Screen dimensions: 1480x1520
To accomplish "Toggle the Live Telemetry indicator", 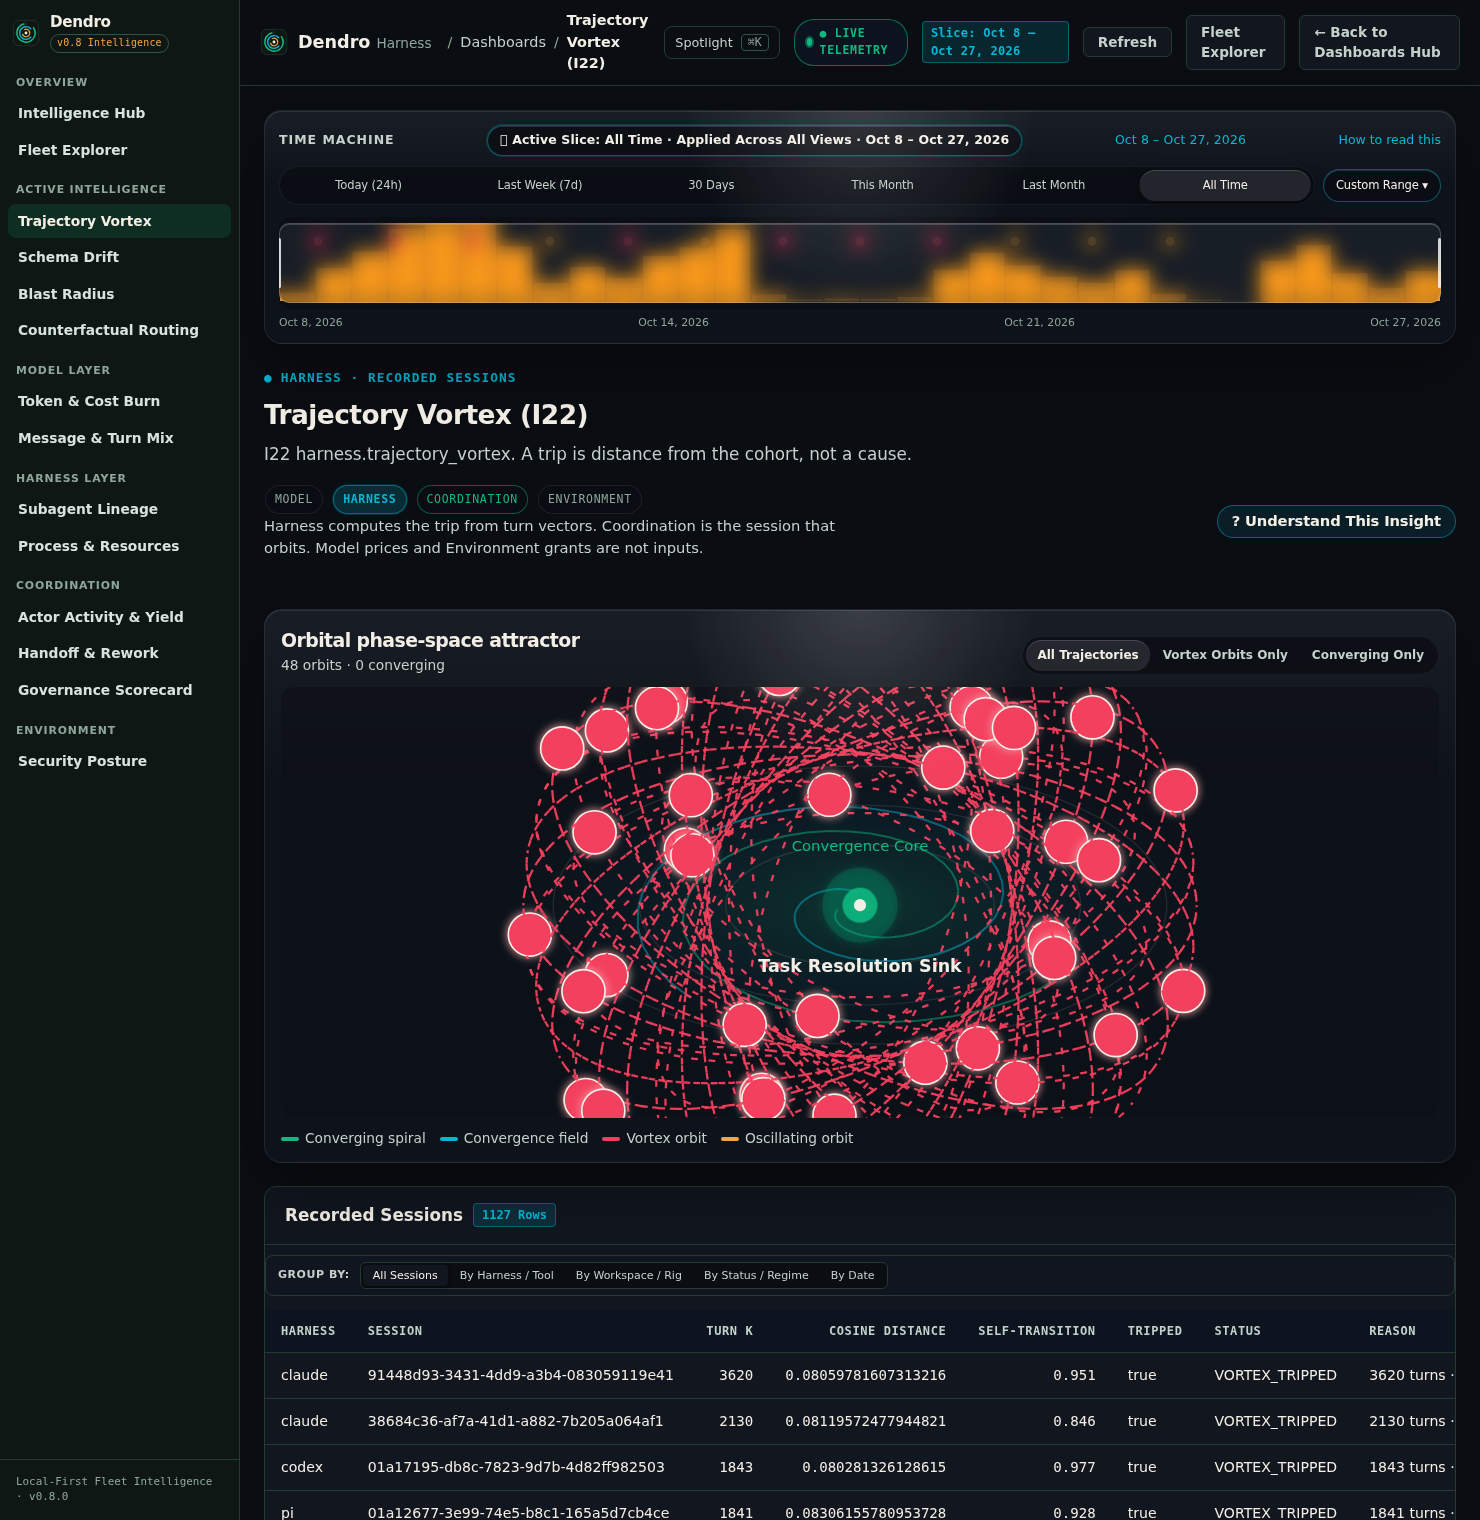I will pyautogui.click(x=850, y=42).
